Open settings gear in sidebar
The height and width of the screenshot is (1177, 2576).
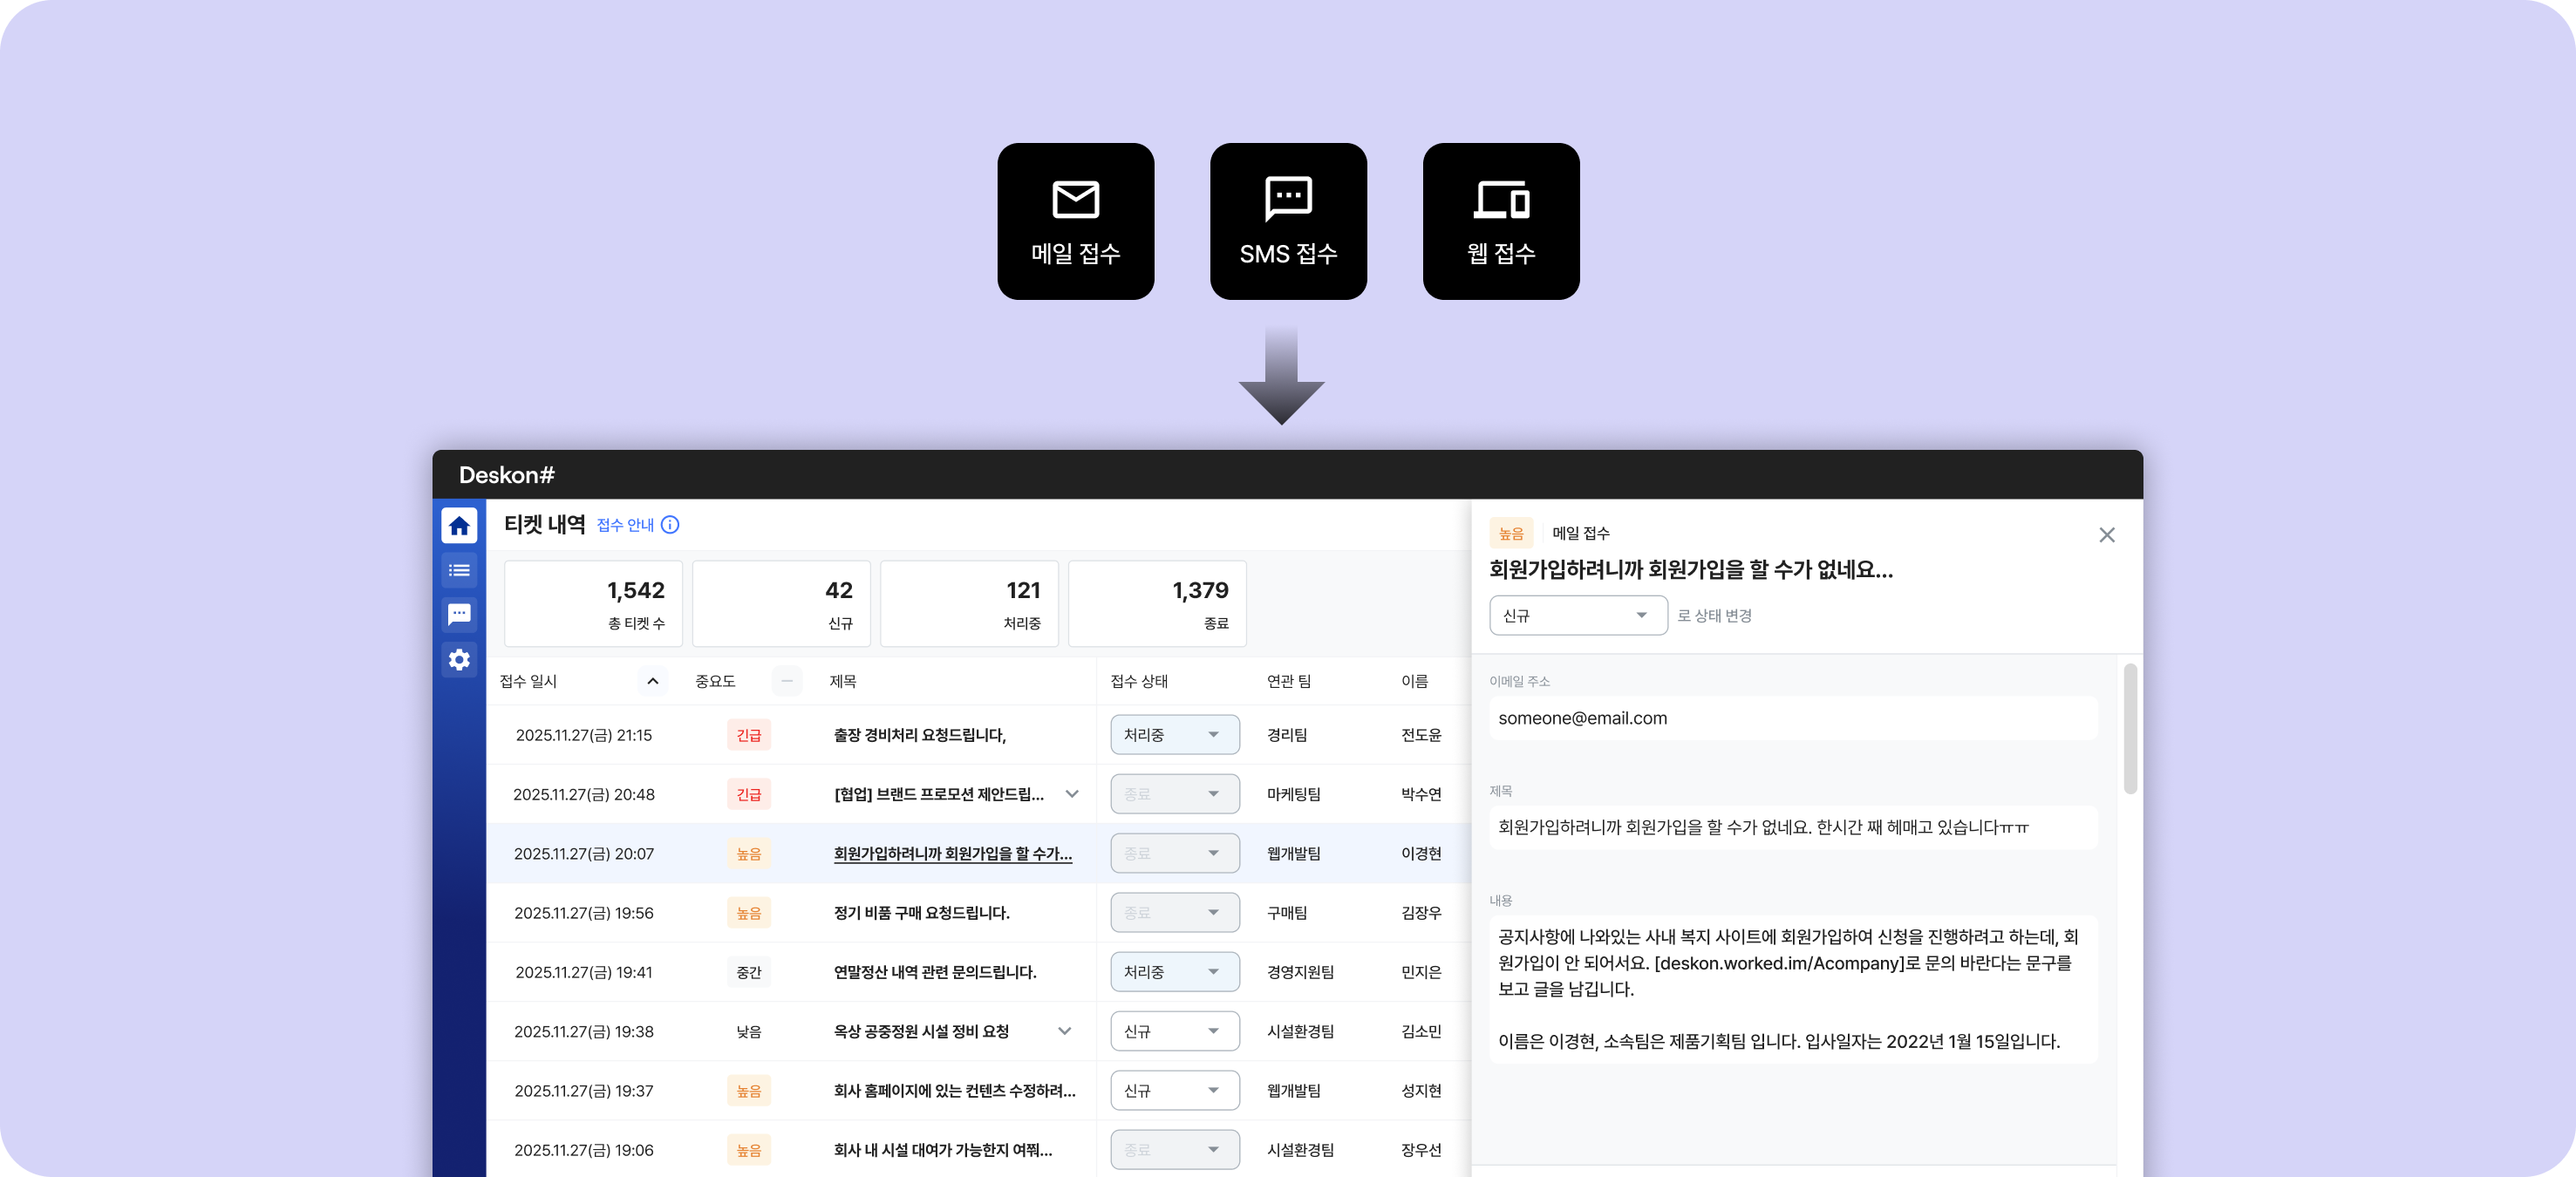click(459, 659)
